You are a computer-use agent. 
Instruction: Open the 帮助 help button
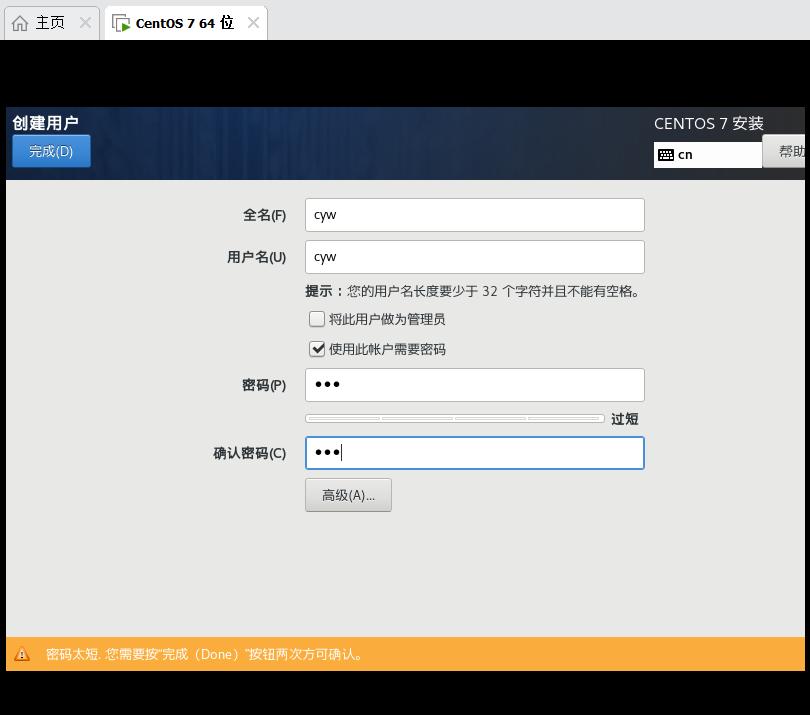pos(786,151)
